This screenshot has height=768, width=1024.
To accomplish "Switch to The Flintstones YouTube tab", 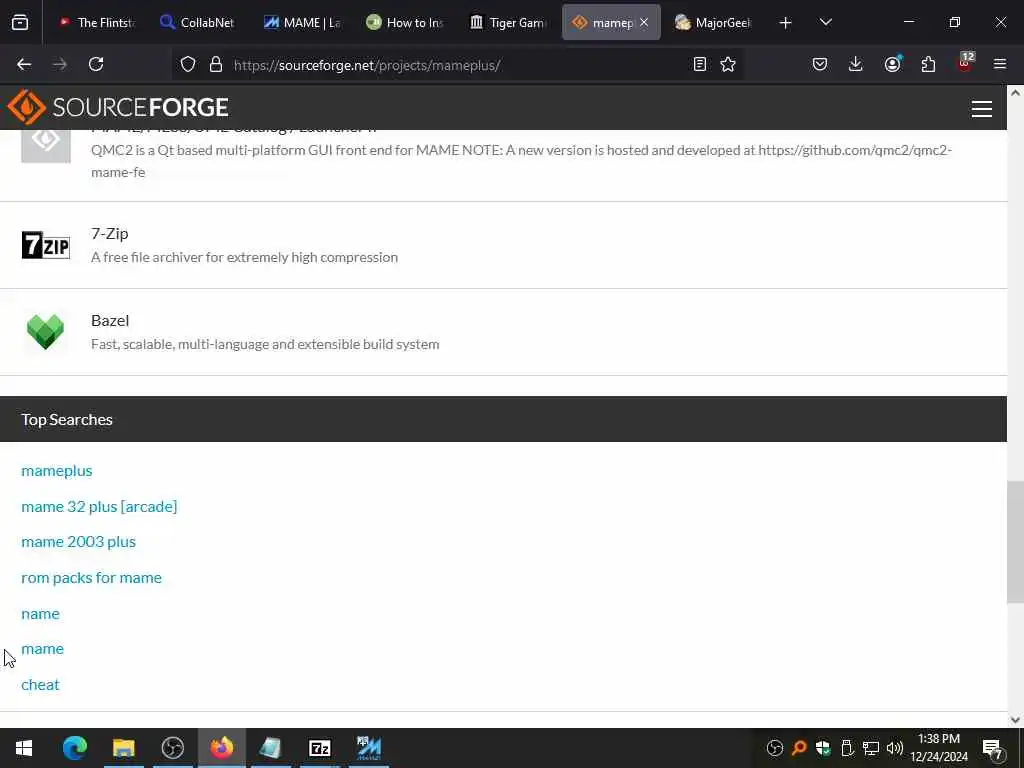I will (96, 23).
